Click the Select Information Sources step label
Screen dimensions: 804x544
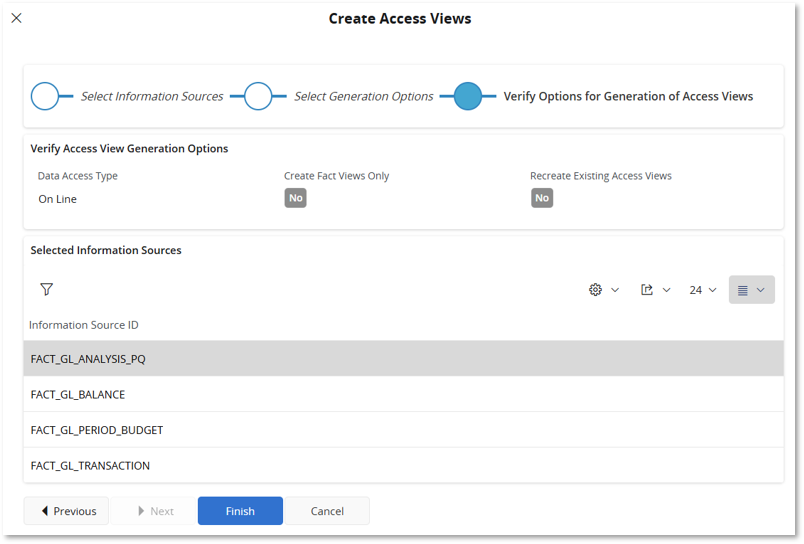[x=152, y=96]
